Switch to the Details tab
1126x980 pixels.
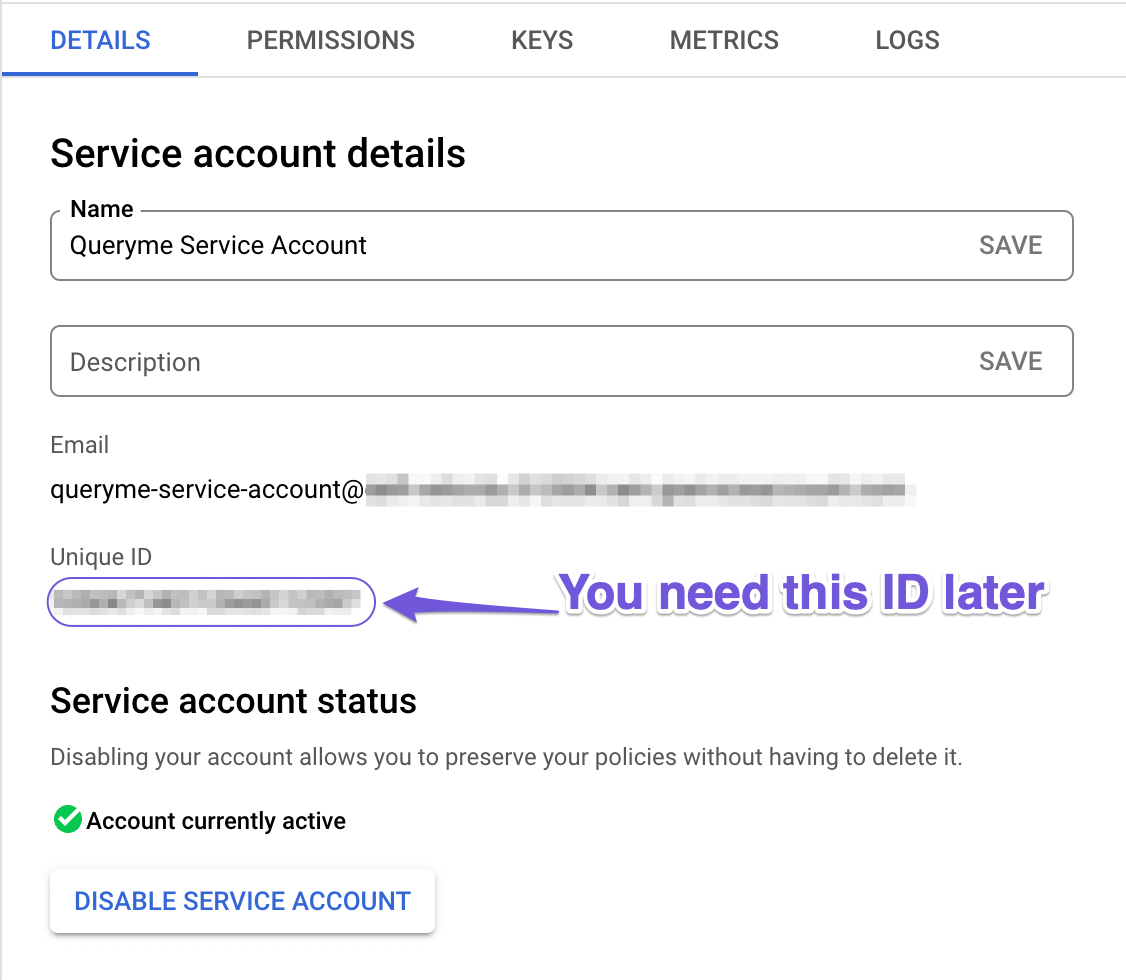pos(100,41)
